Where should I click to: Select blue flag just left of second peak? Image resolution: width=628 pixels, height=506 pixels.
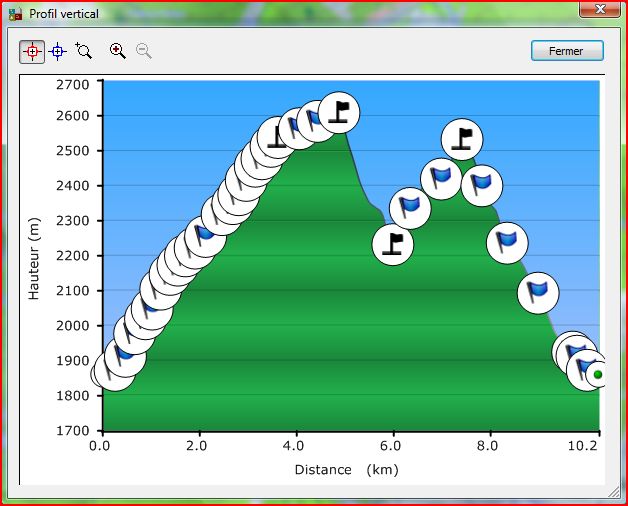tap(441, 179)
